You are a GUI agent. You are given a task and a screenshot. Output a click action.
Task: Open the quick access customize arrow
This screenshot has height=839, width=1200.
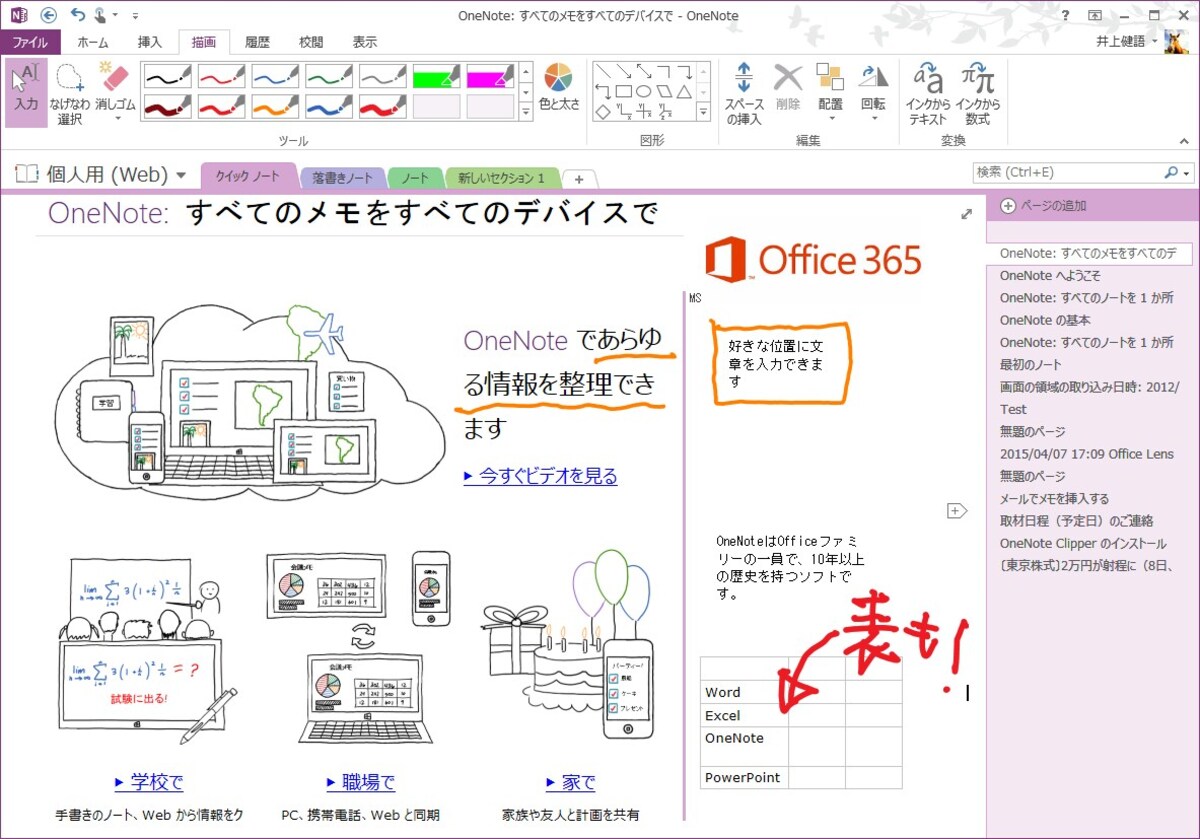(135, 16)
